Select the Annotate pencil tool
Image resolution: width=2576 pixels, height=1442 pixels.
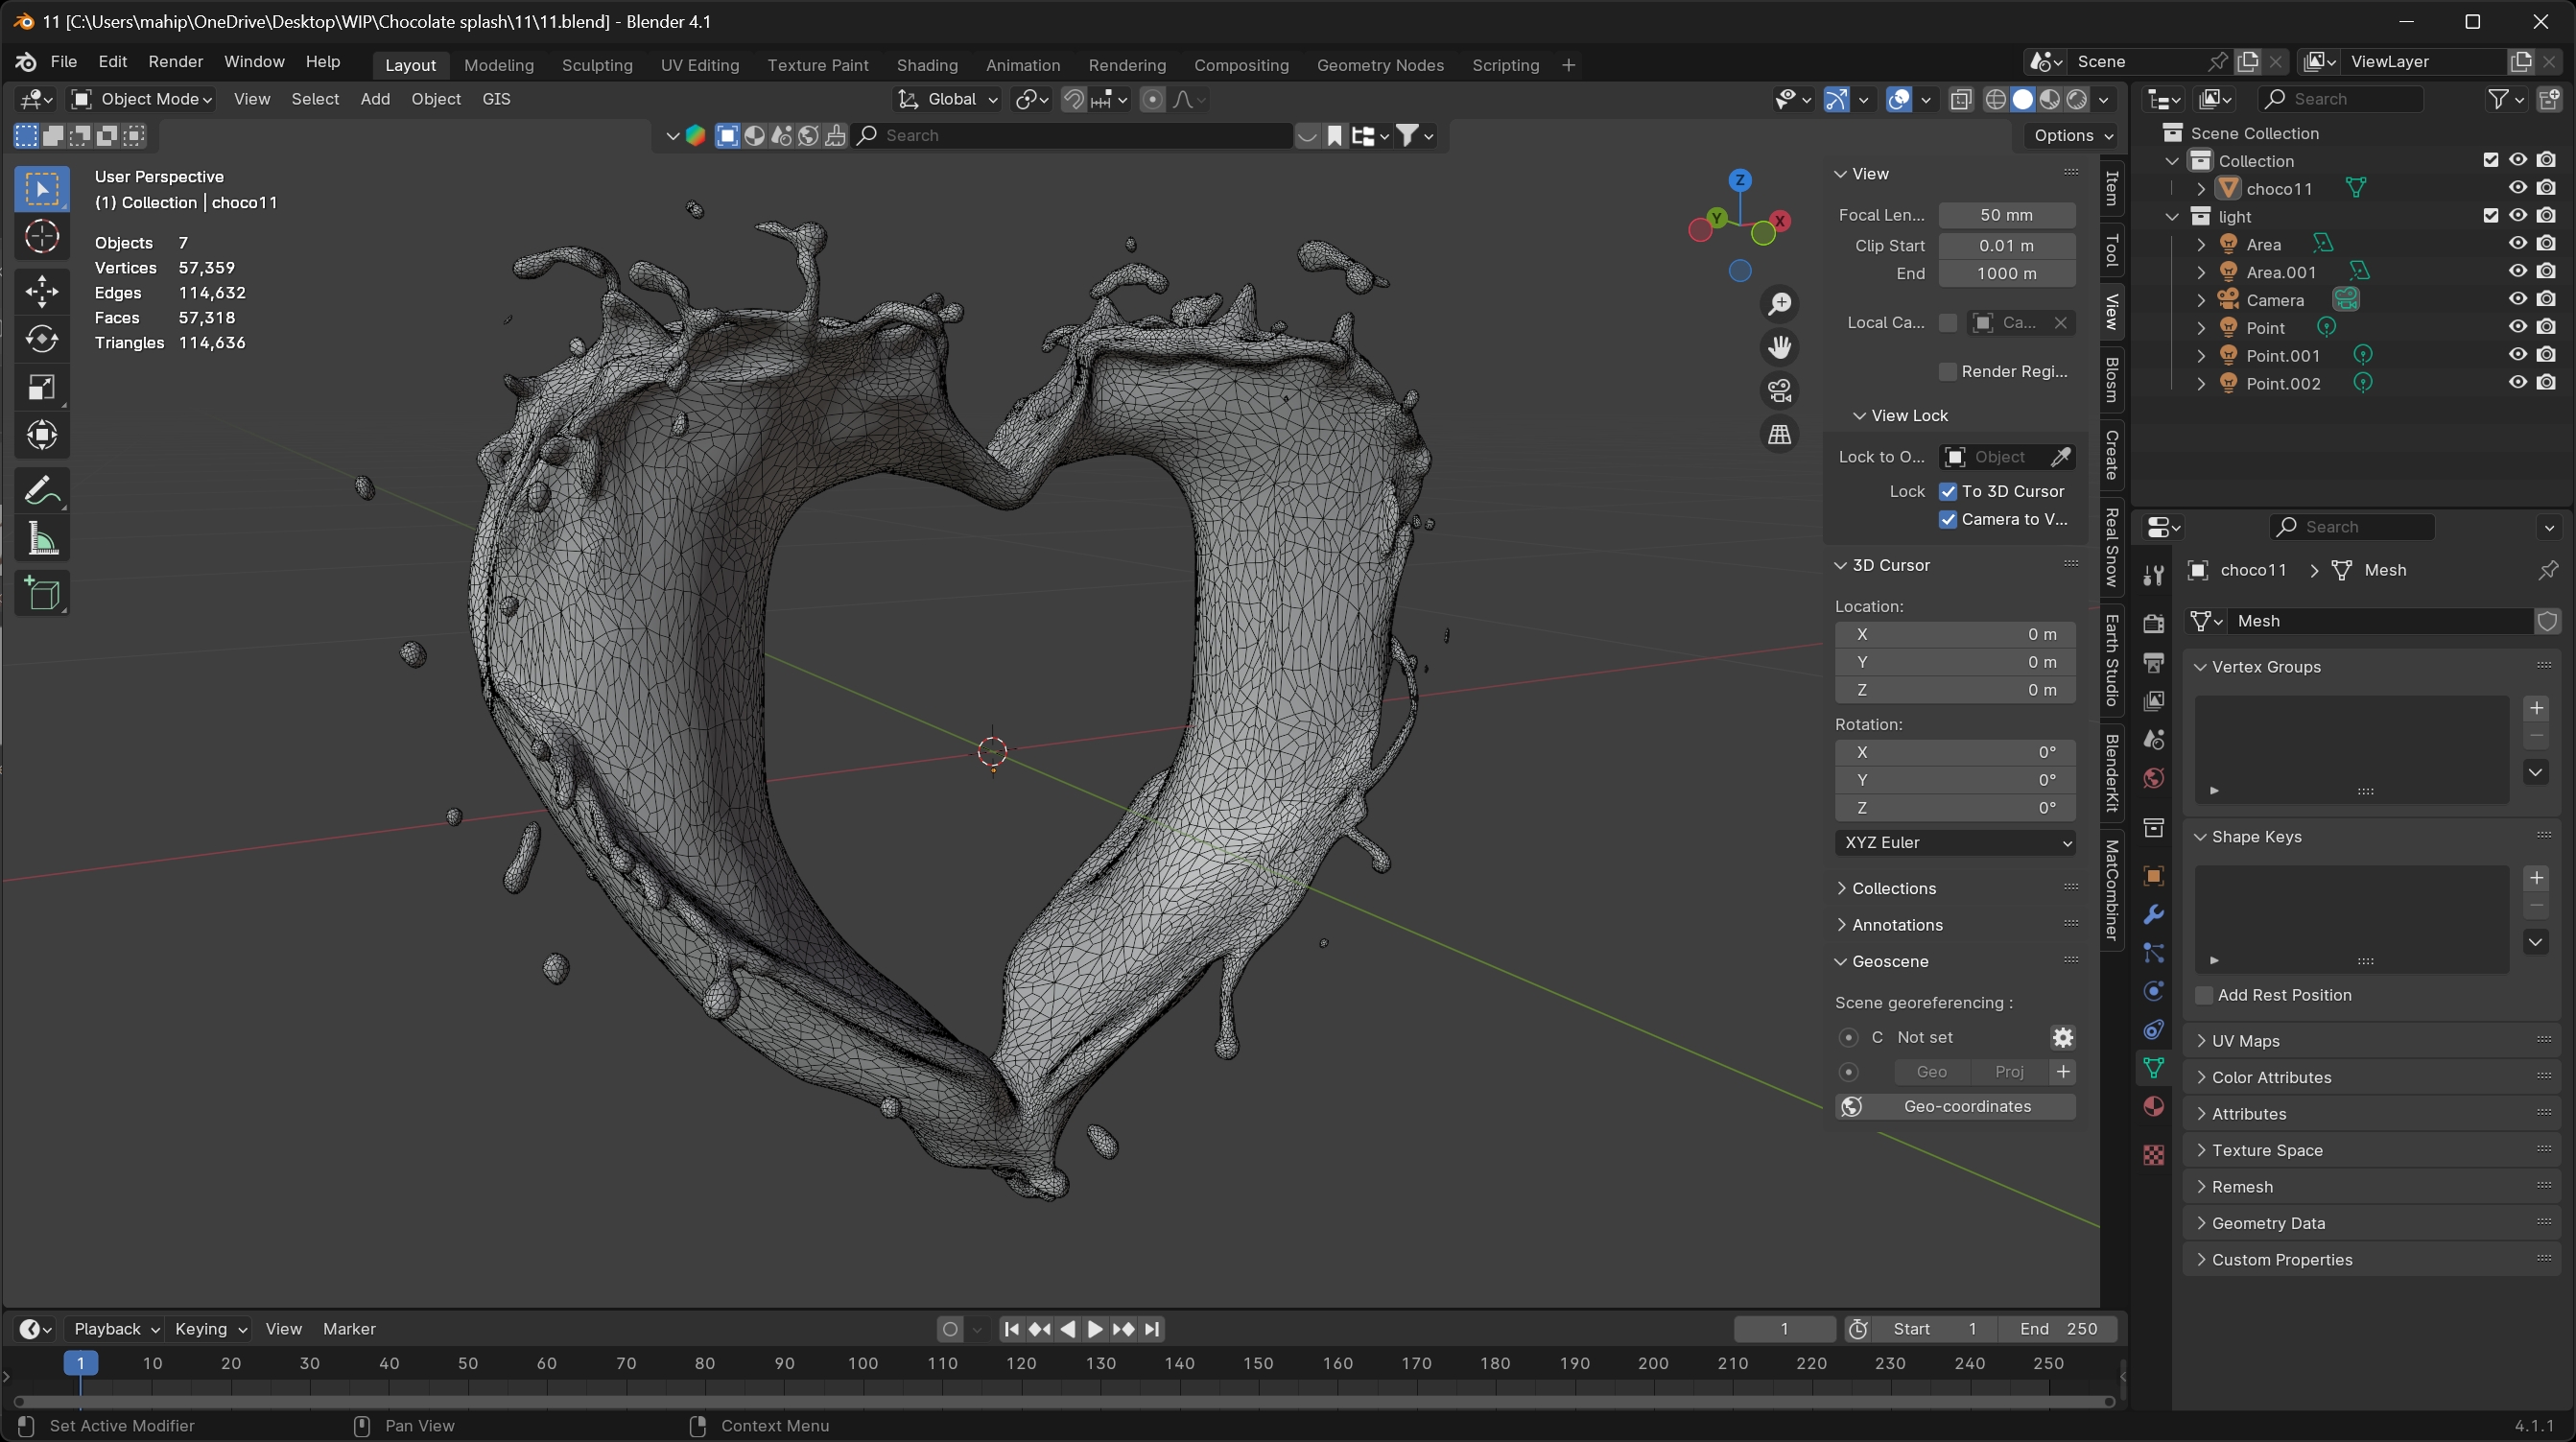(41, 491)
